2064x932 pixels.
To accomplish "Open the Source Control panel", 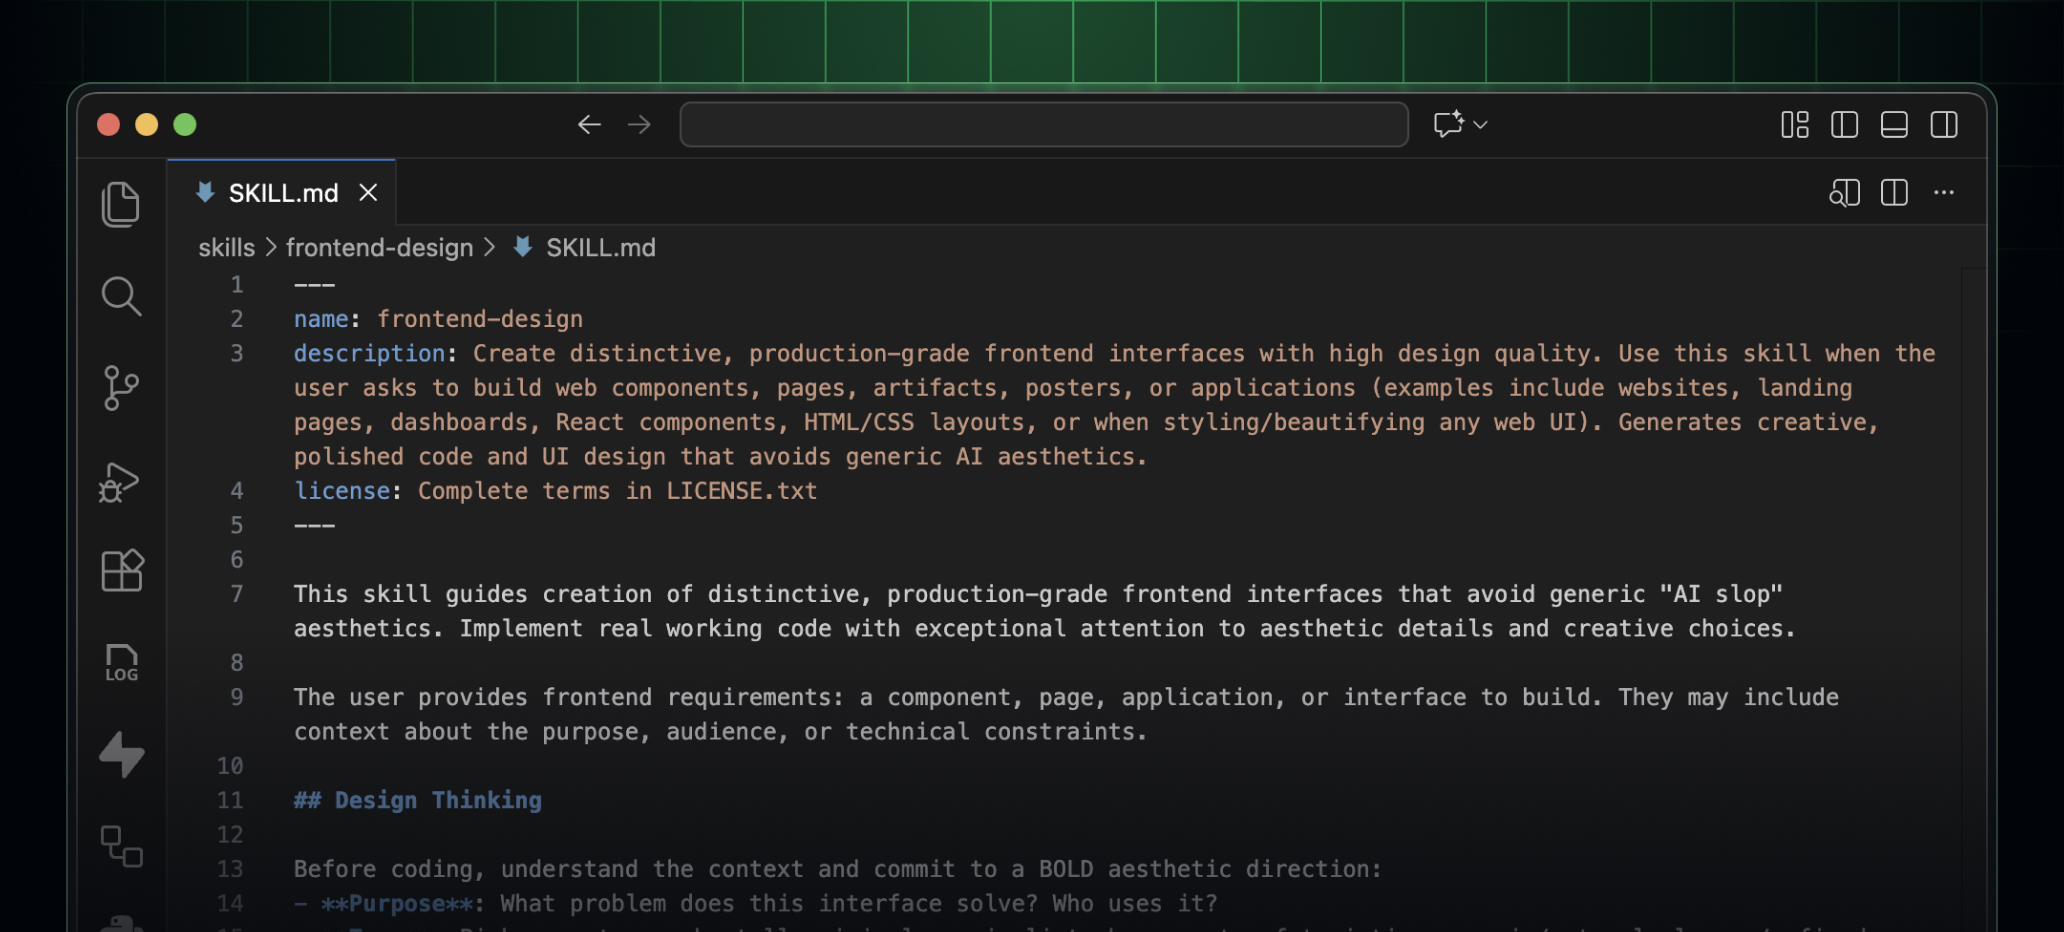I will tap(121, 388).
